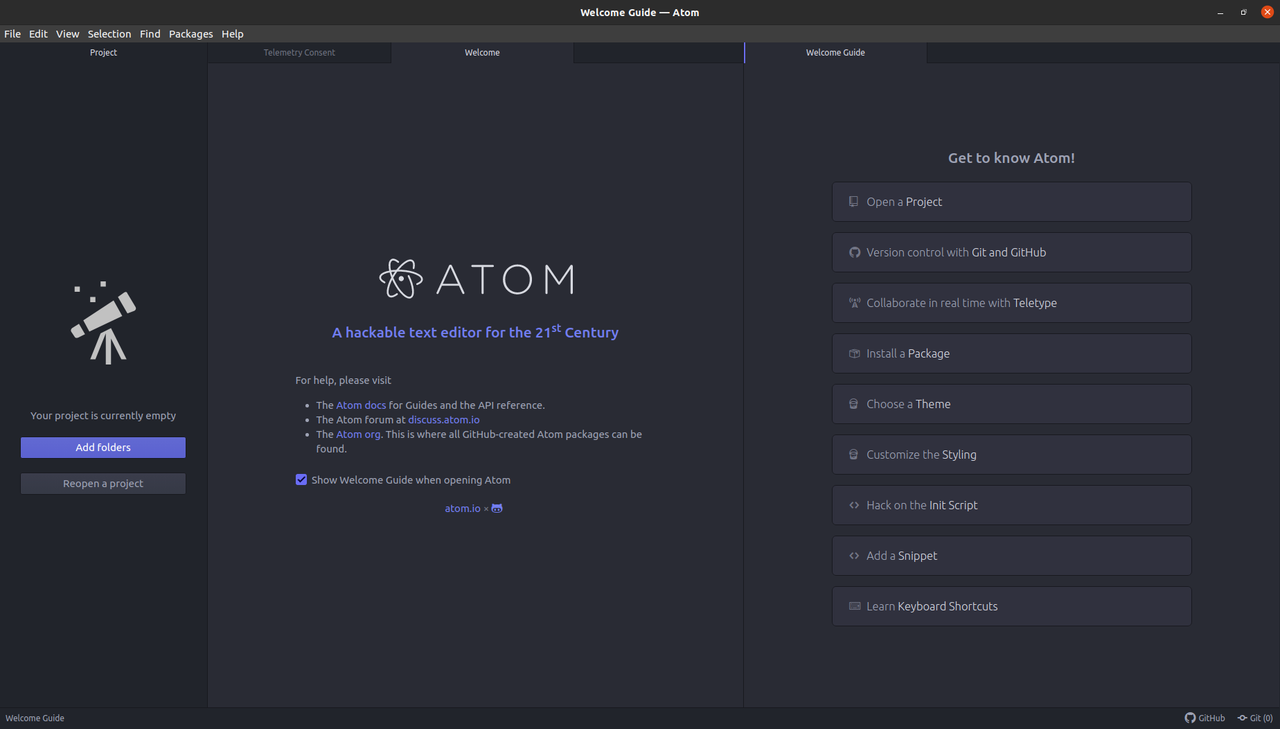Screen dimensions: 1280x729
Task: Open the File menu
Action: [x=12, y=34]
